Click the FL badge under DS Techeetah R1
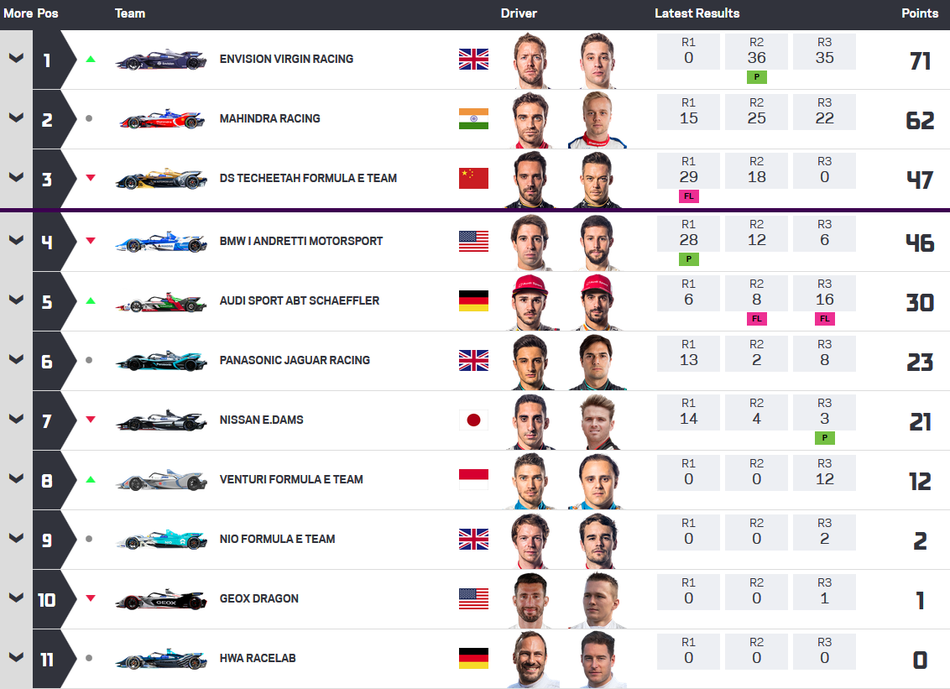The height and width of the screenshot is (689, 950). point(688,197)
